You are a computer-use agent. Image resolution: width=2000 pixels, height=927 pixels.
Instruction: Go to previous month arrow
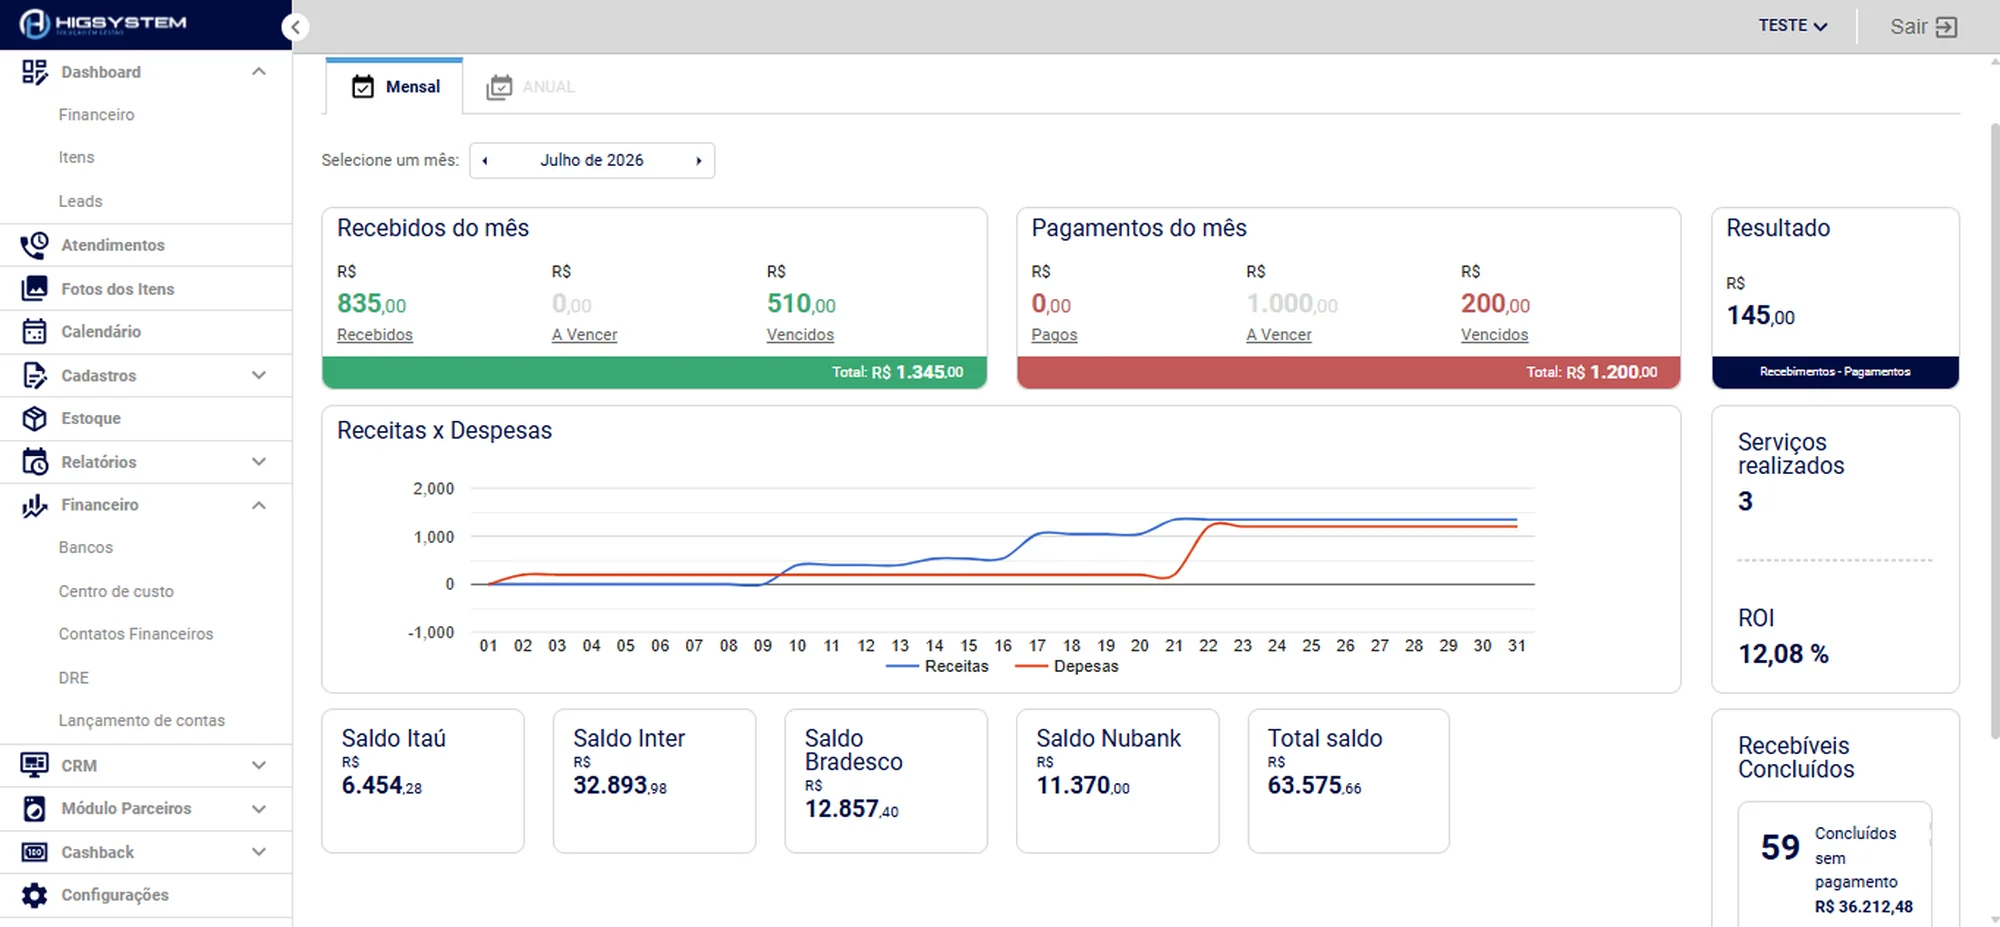pos(485,161)
